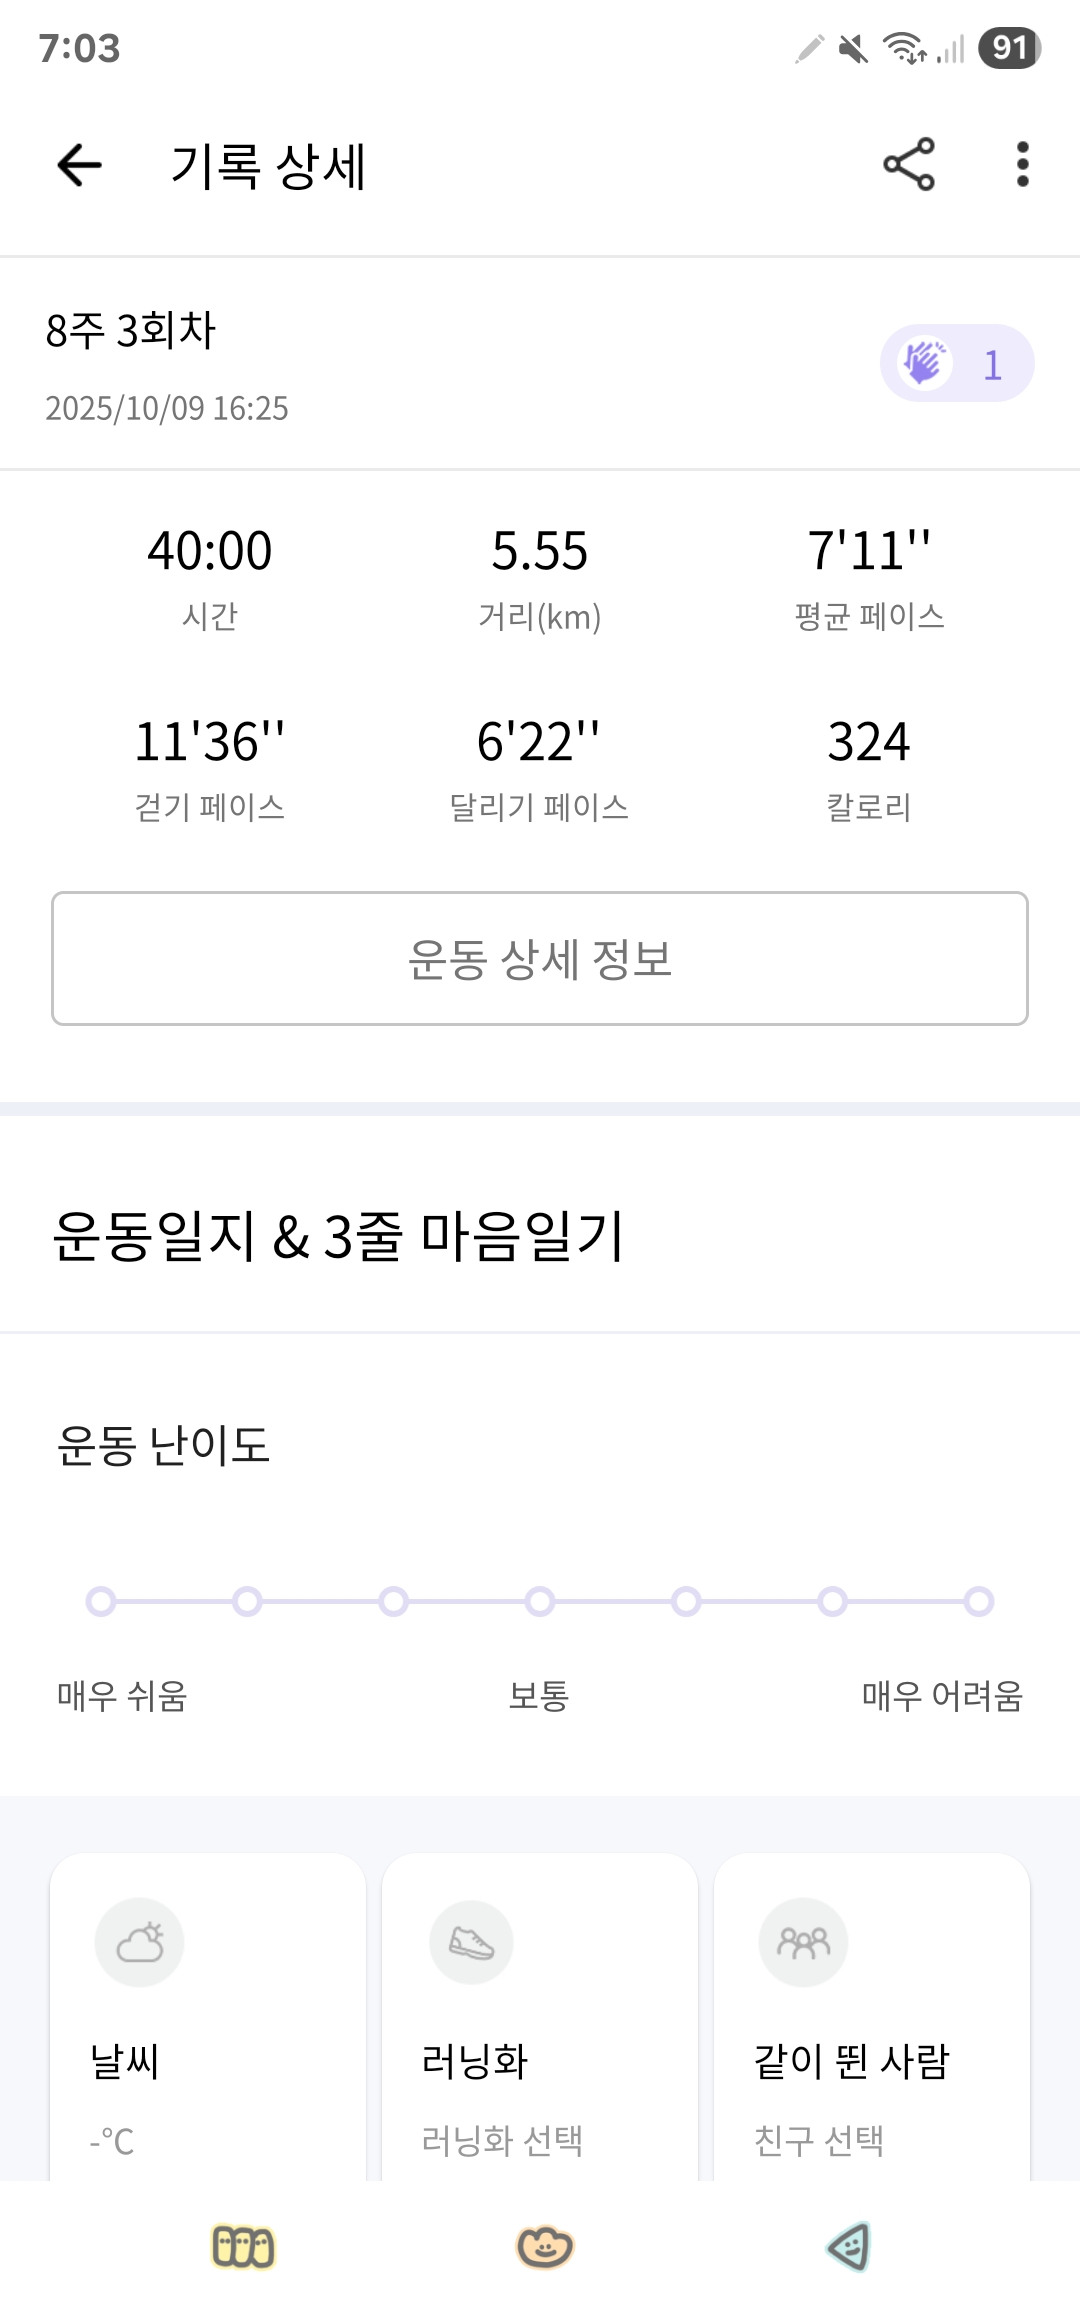Viewport: 1080px width, 2316px height.
Task: Open the 친구 선택 selector
Action: [x=819, y=2140]
